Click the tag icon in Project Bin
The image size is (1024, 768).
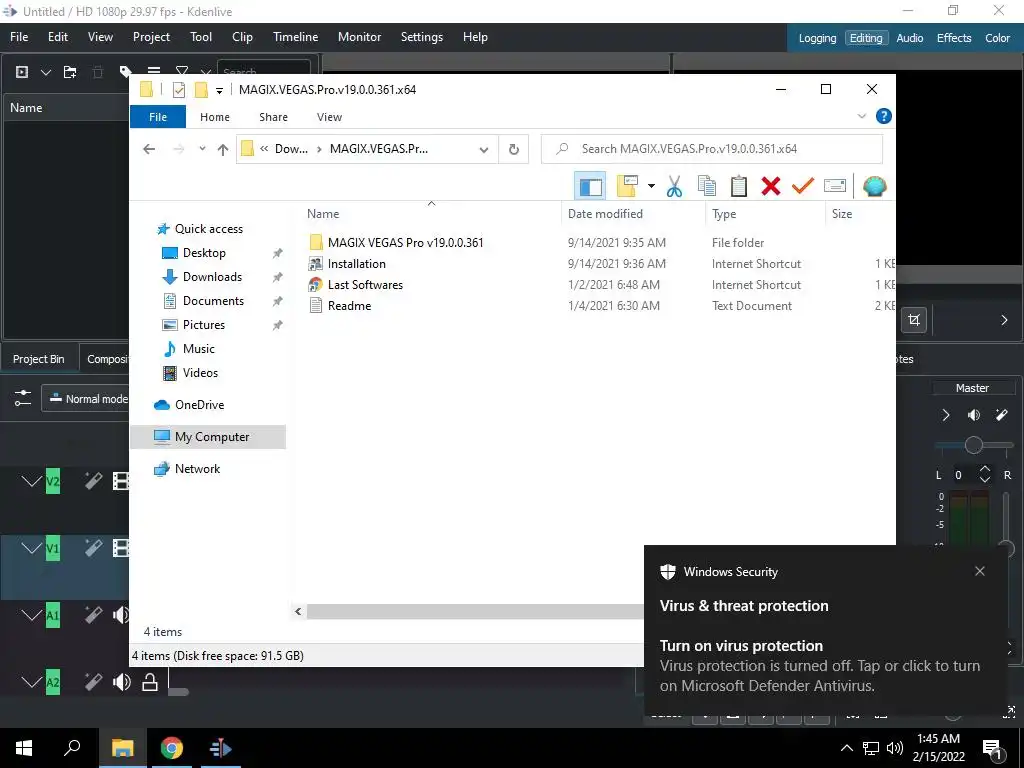pyautogui.click(x=125, y=72)
